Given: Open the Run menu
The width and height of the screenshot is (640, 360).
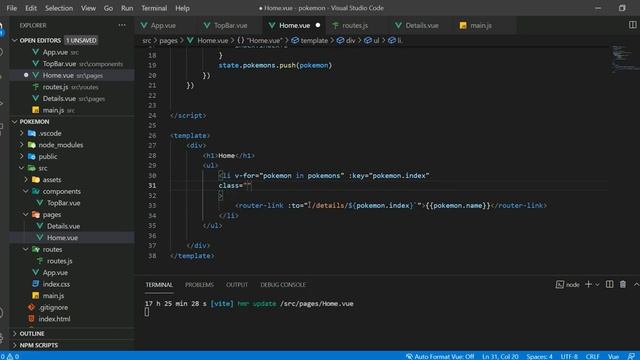Looking at the screenshot, I should pyautogui.click(x=127, y=8).
